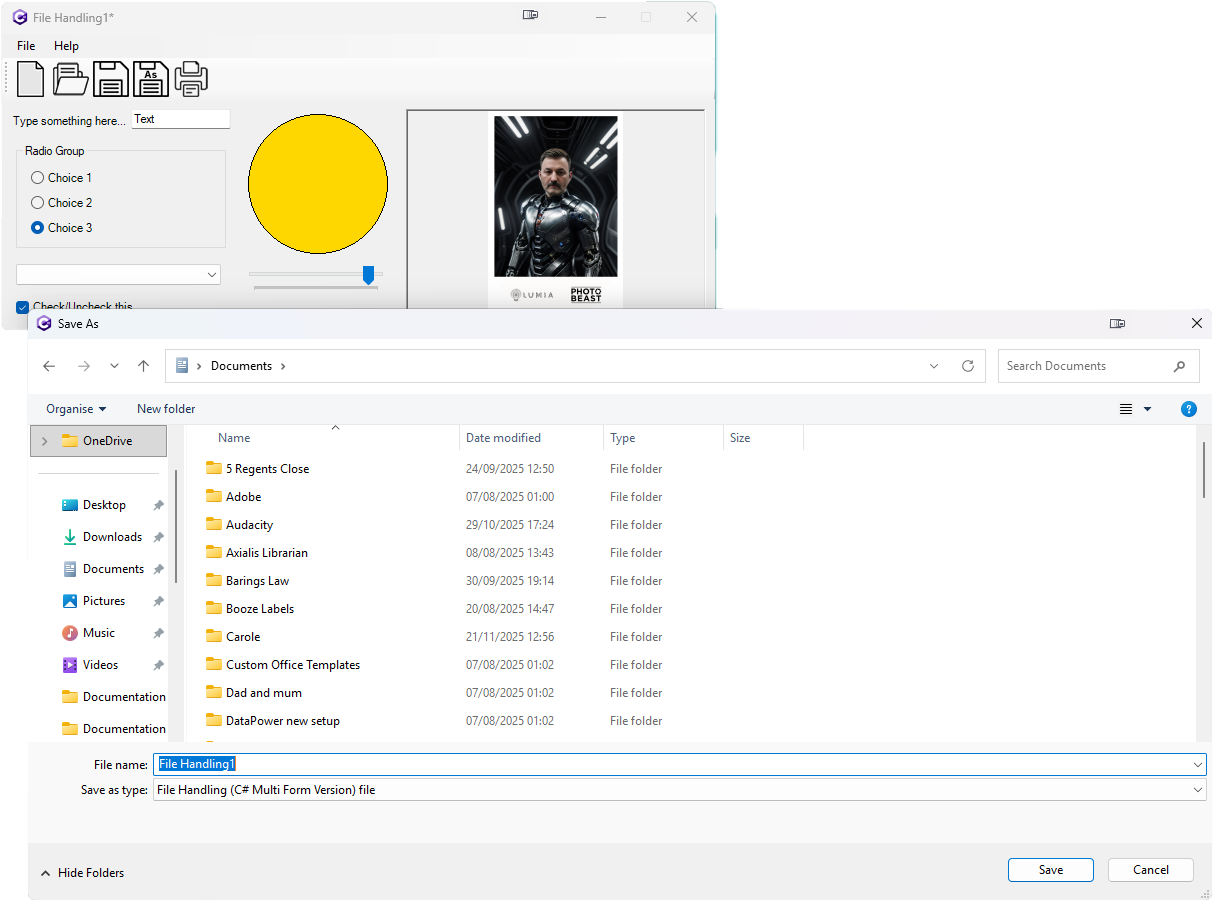Click the New folder button
The height and width of the screenshot is (901, 1213).
point(165,409)
